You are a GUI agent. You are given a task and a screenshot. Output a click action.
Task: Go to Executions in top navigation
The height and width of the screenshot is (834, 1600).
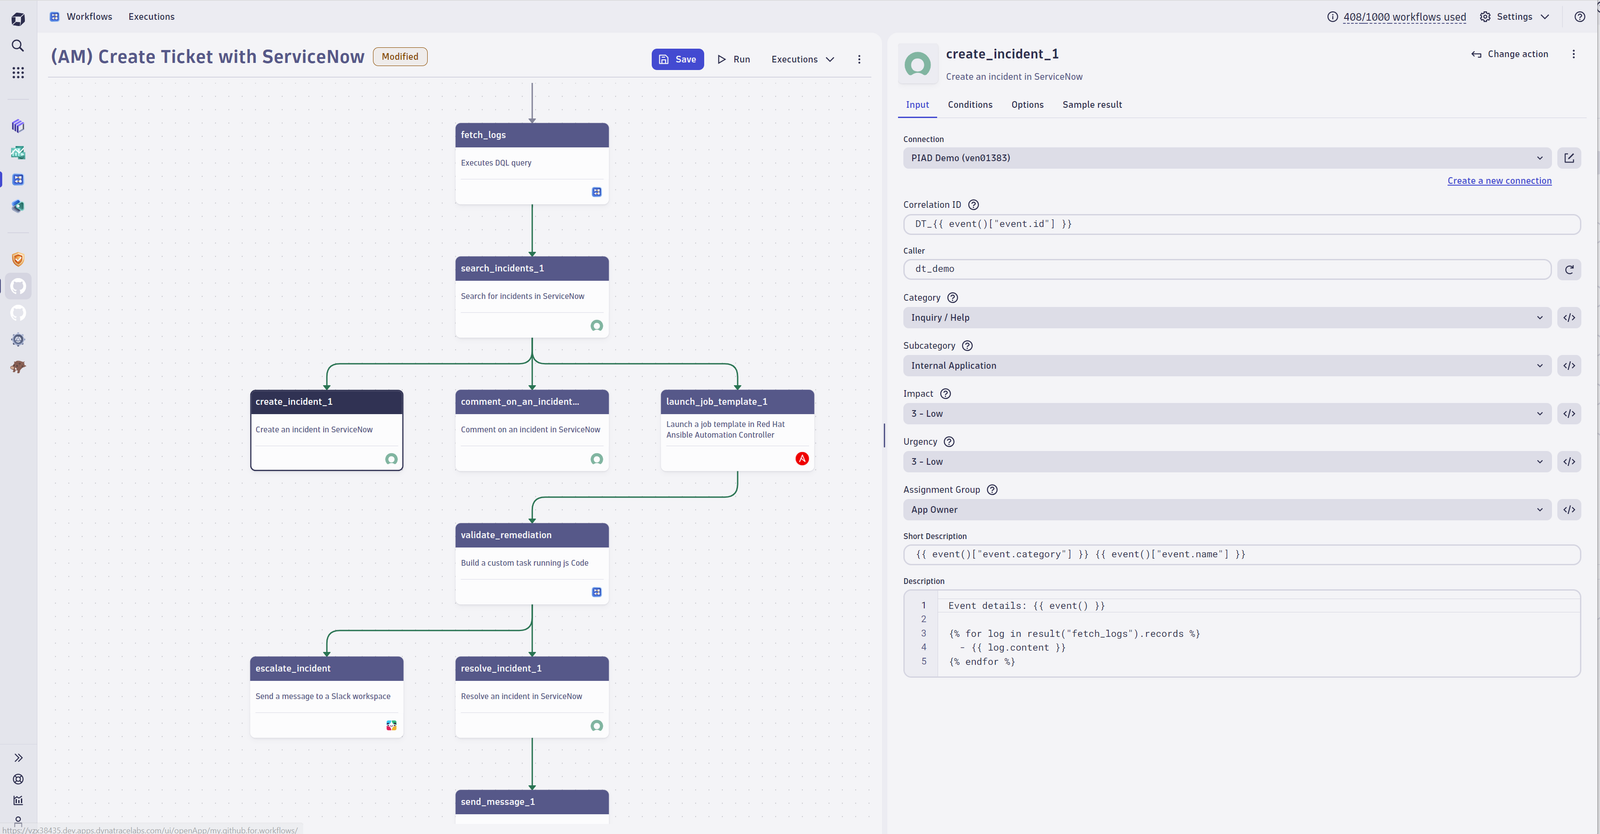(151, 17)
